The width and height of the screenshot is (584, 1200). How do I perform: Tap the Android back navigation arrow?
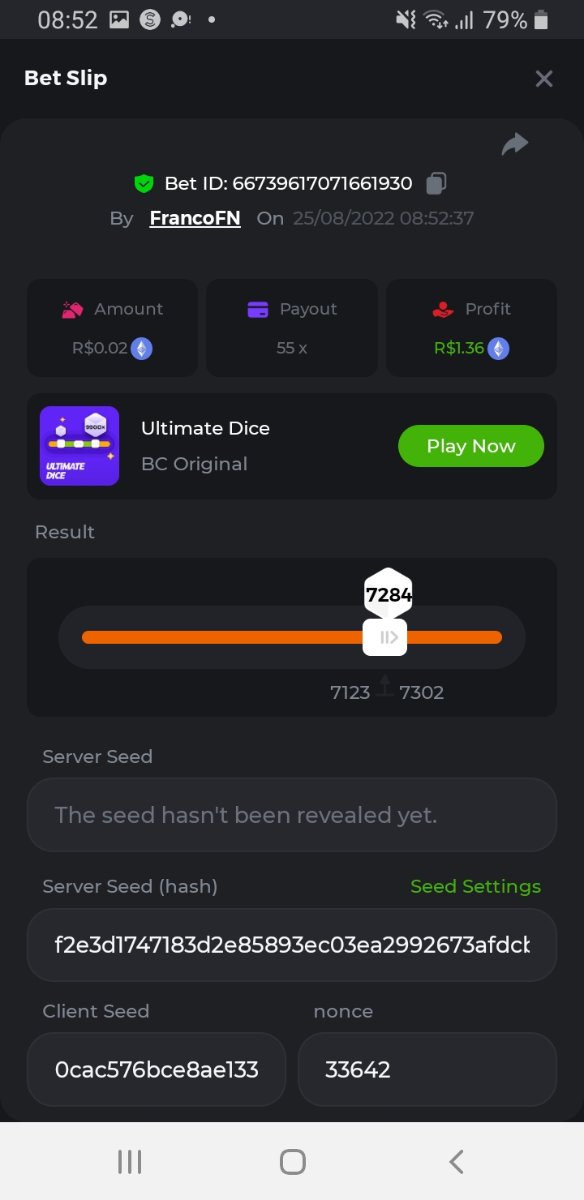click(456, 1161)
